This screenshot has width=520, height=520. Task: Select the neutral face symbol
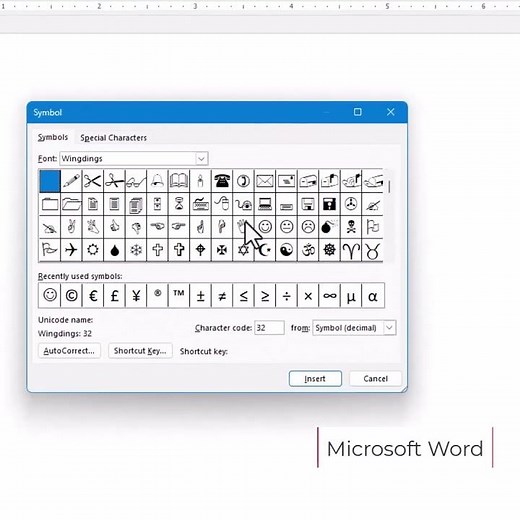pos(286,227)
